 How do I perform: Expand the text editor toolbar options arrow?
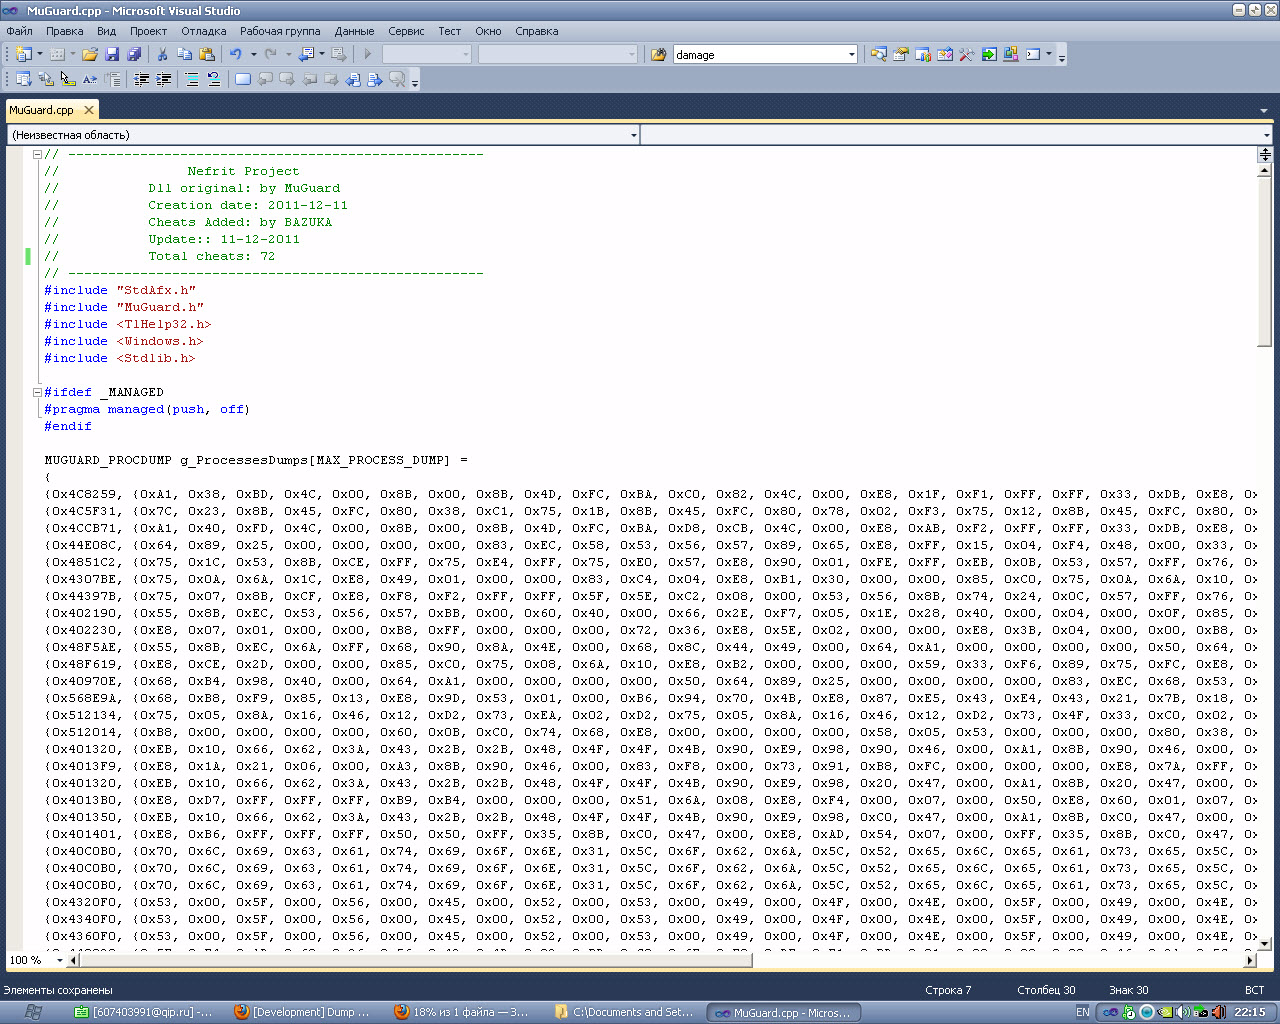[415, 80]
